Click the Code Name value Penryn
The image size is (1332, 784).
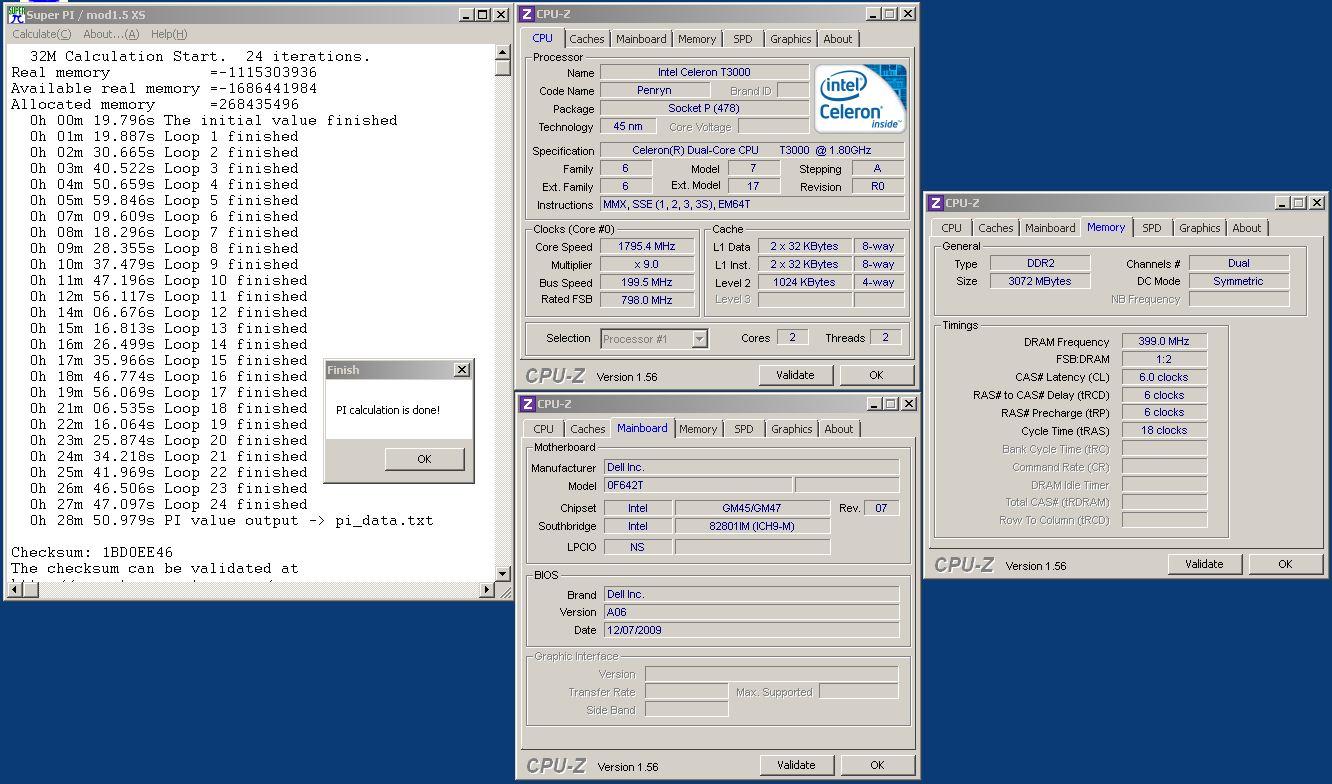click(x=654, y=90)
